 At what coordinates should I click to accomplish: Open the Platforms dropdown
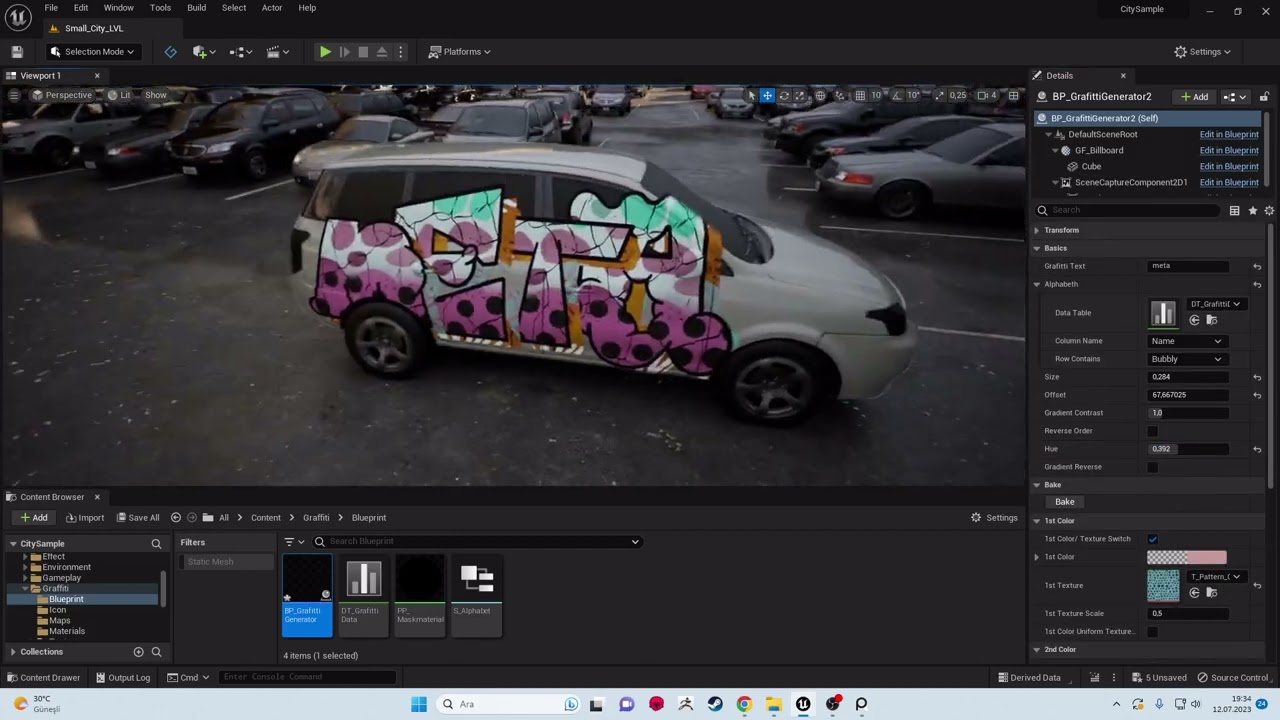[x=460, y=52]
